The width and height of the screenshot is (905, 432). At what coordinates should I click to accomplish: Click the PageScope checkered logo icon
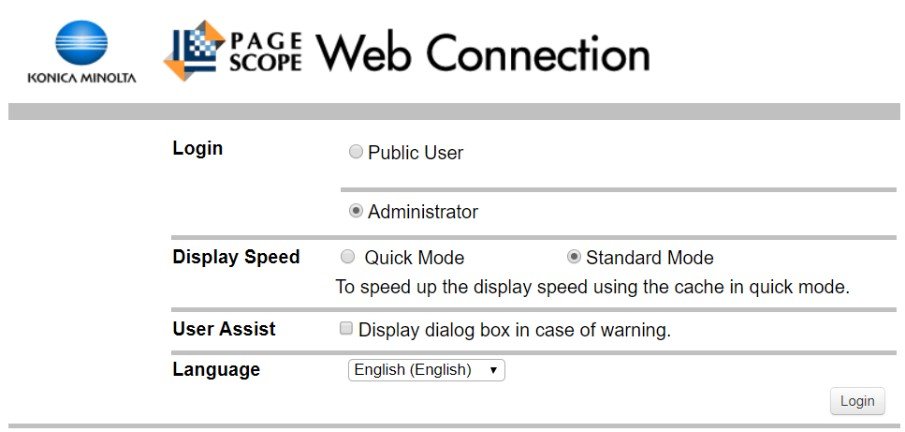(194, 50)
